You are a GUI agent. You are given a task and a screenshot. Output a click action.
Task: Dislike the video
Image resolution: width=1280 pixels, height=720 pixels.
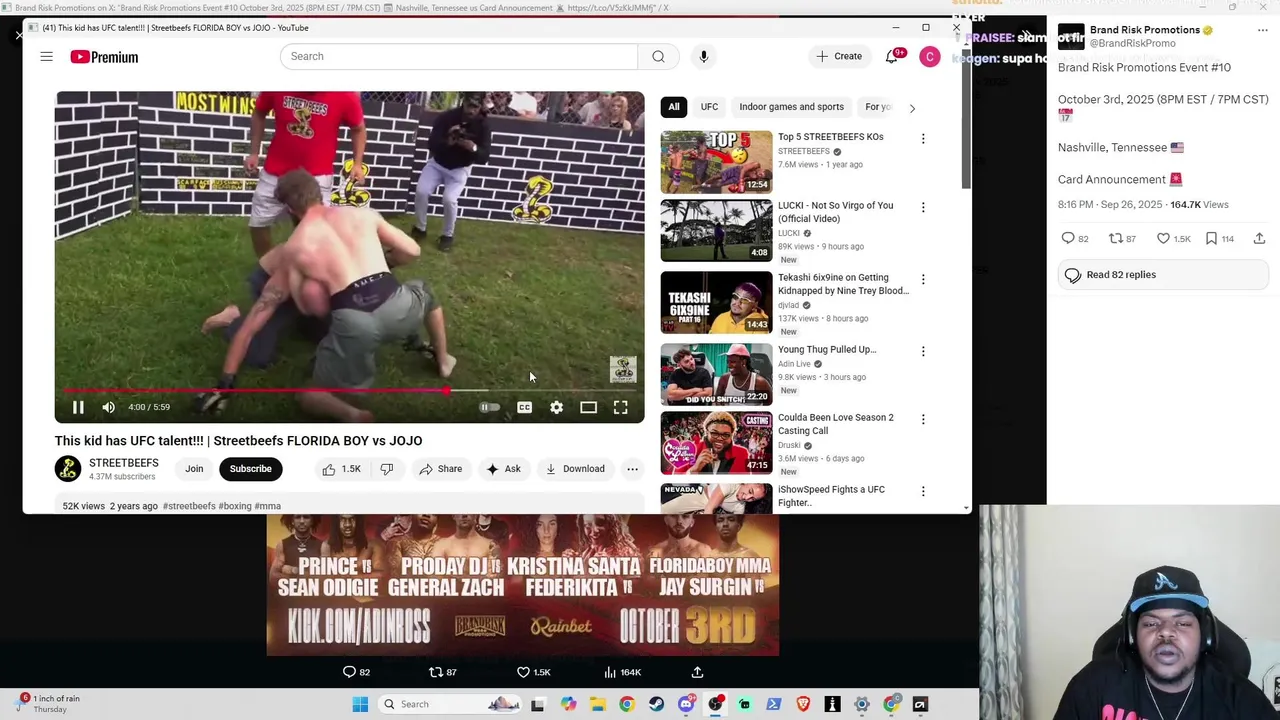pyautogui.click(x=387, y=468)
